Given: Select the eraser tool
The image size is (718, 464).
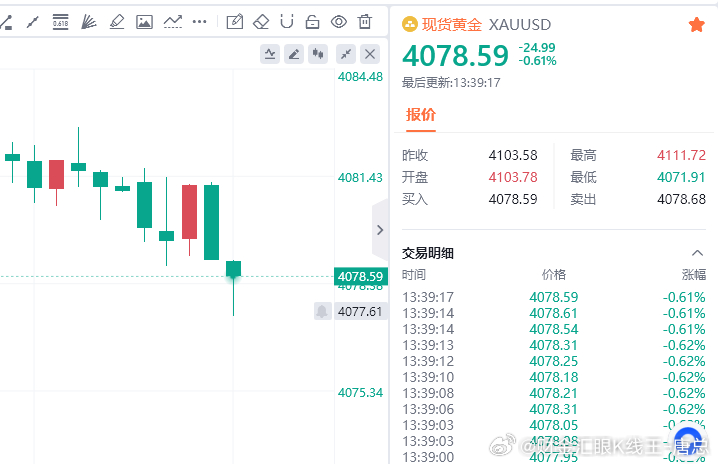Looking at the screenshot, I should tap(261, 22).
